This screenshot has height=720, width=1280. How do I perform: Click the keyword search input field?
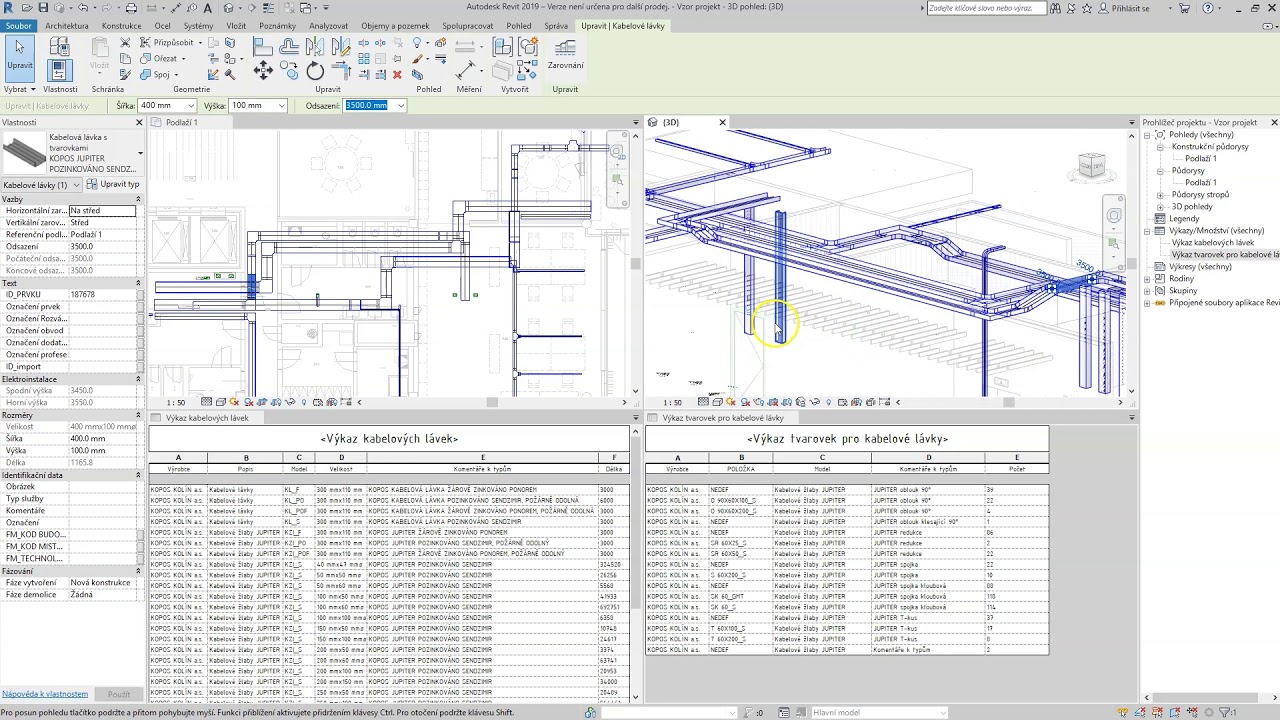986,8
